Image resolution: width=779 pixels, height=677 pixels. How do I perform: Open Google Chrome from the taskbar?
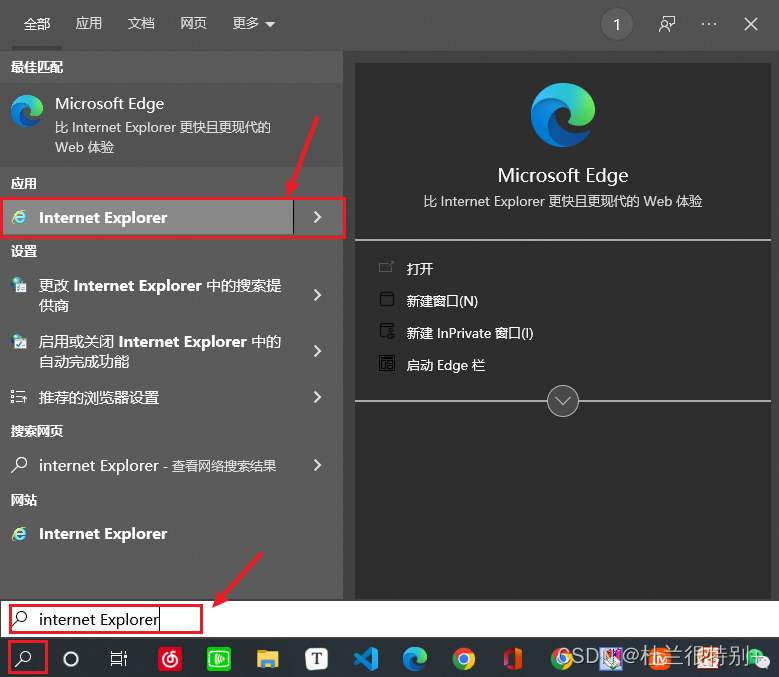pos(464,659)
